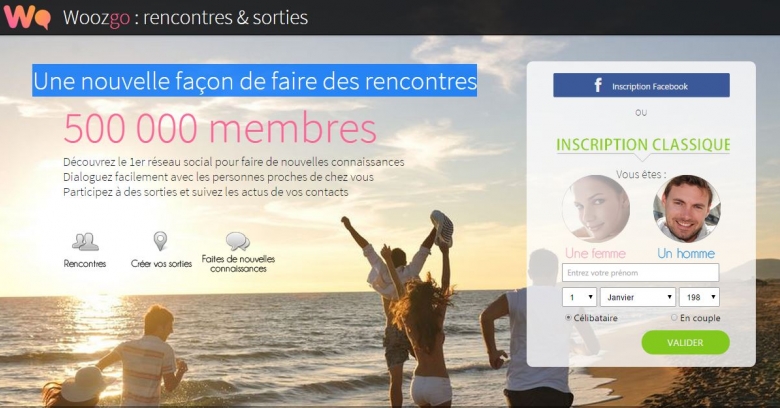Select the woman profile picture

596,208
